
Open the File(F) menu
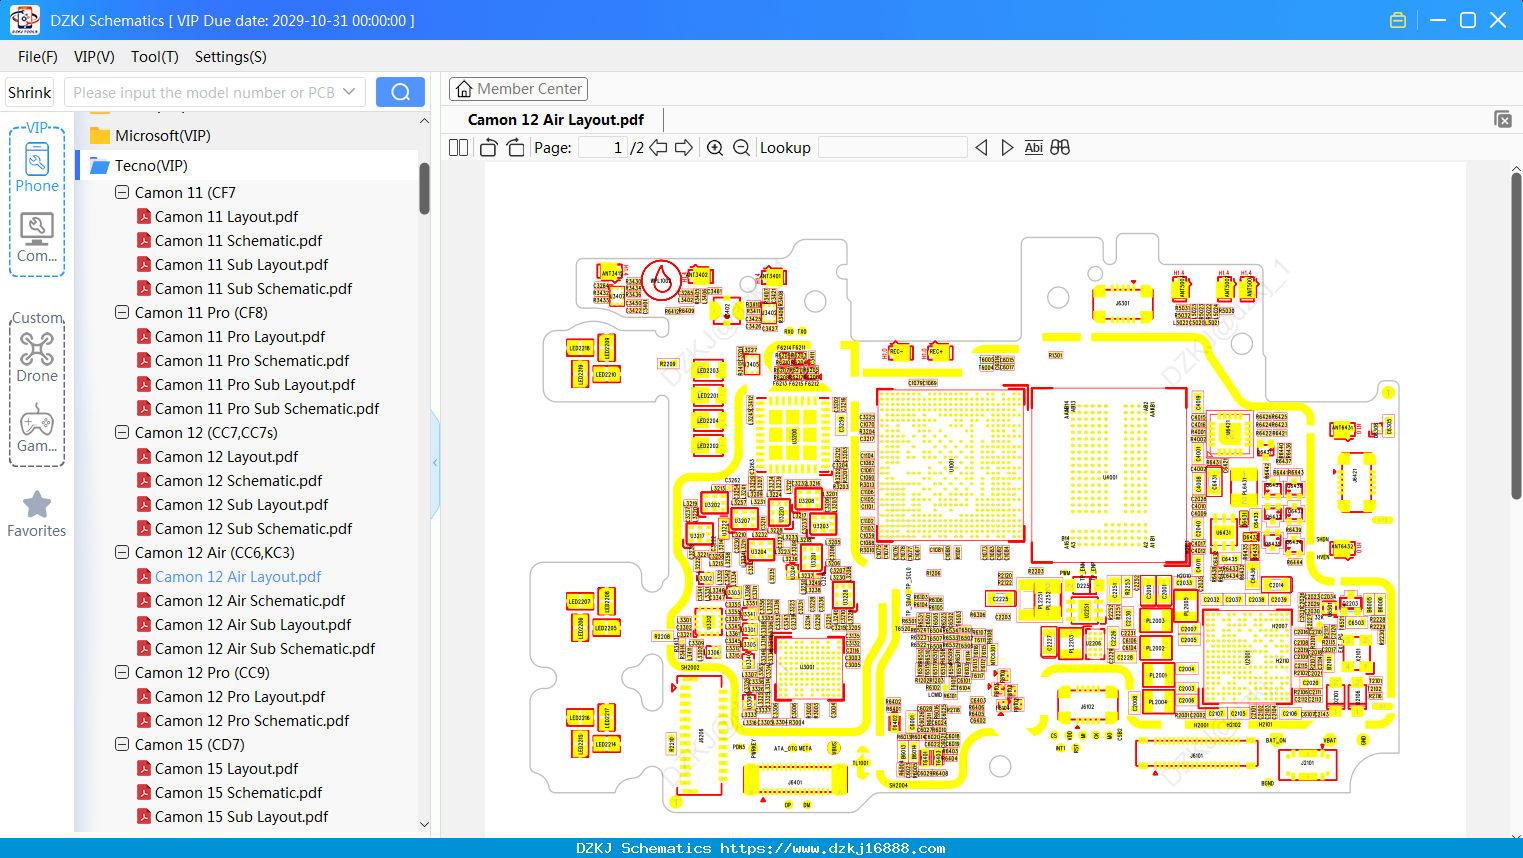pyautogui.click(x=38, y=57)
